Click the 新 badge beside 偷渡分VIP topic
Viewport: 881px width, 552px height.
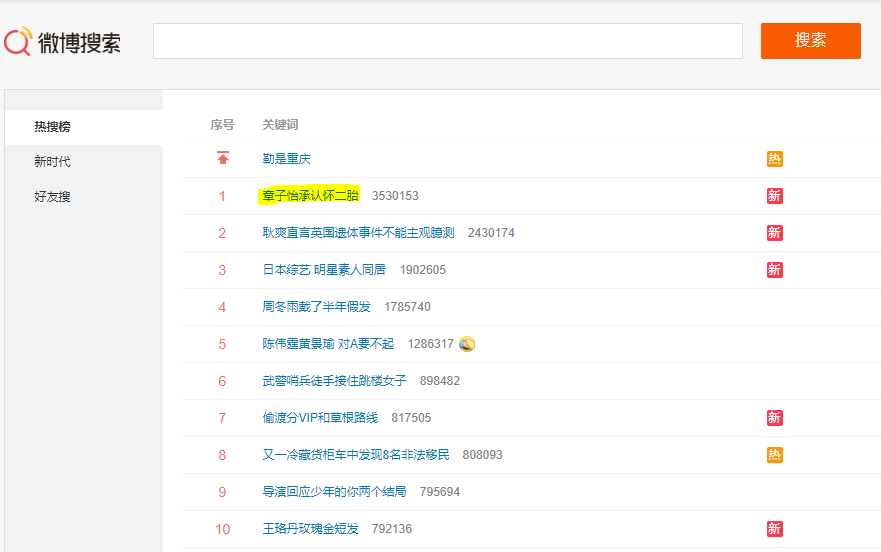[774, 418]
